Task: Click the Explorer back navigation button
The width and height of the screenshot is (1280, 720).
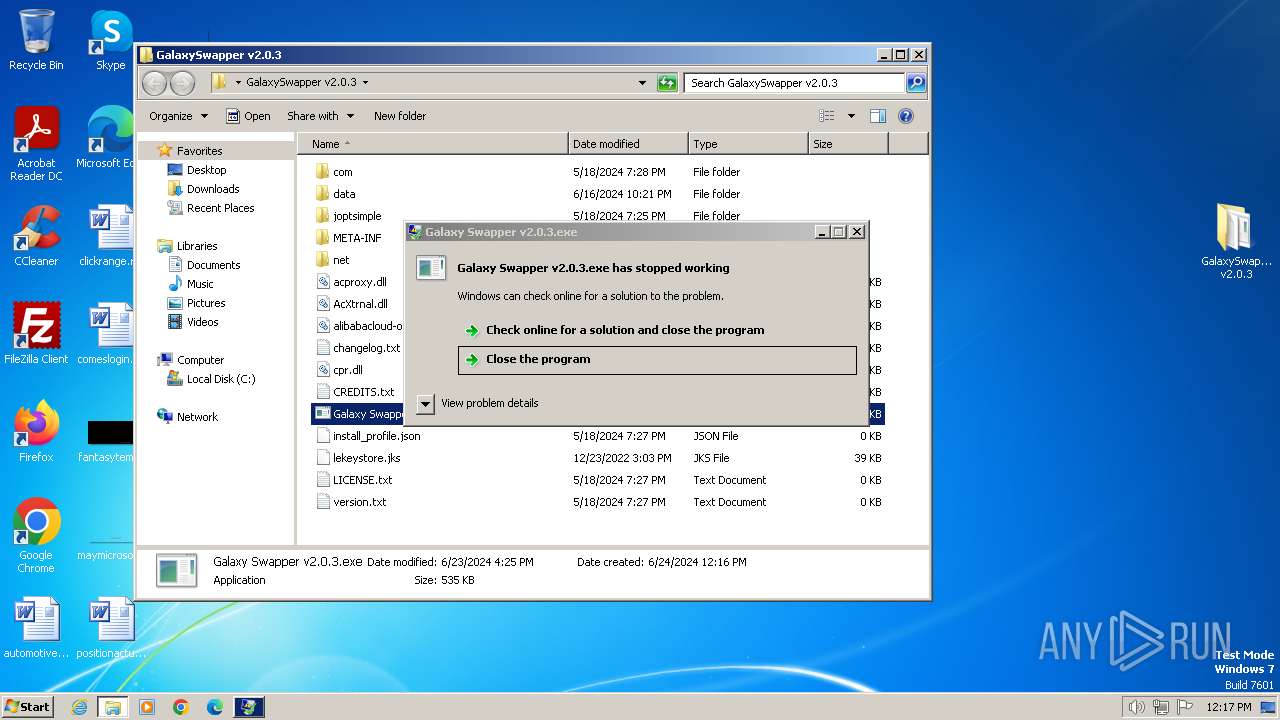Action: (x=154, y=83)
